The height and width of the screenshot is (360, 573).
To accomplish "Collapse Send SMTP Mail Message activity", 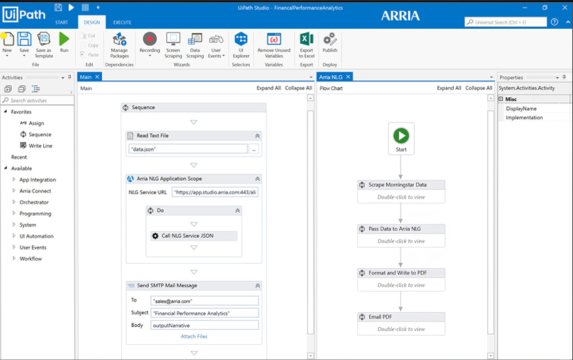I will click(x=257, y=285).
